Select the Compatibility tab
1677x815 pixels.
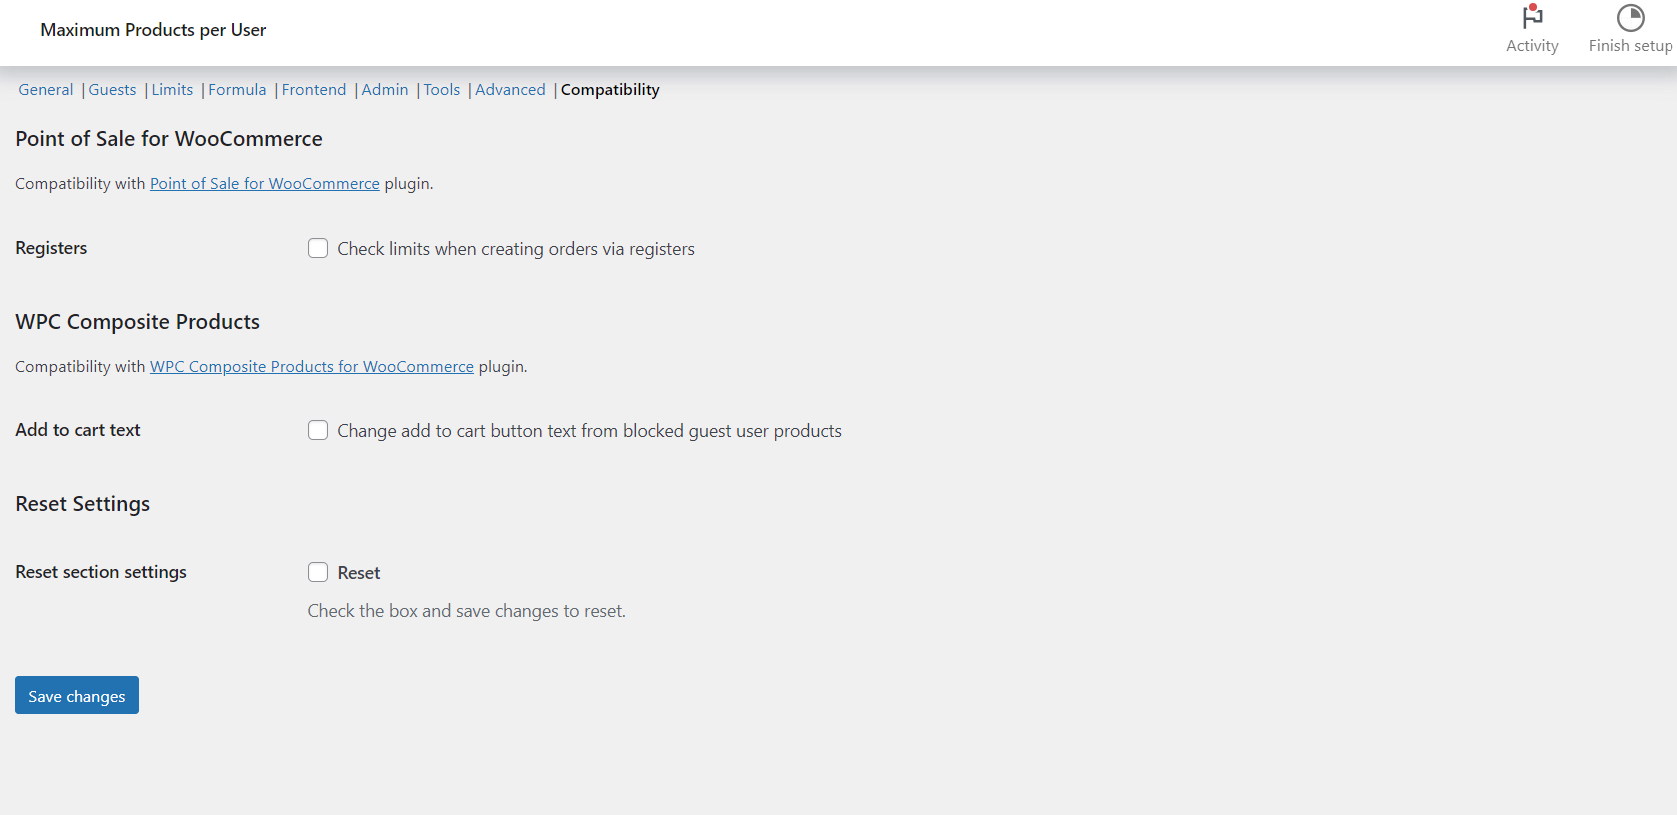point(609,89)
